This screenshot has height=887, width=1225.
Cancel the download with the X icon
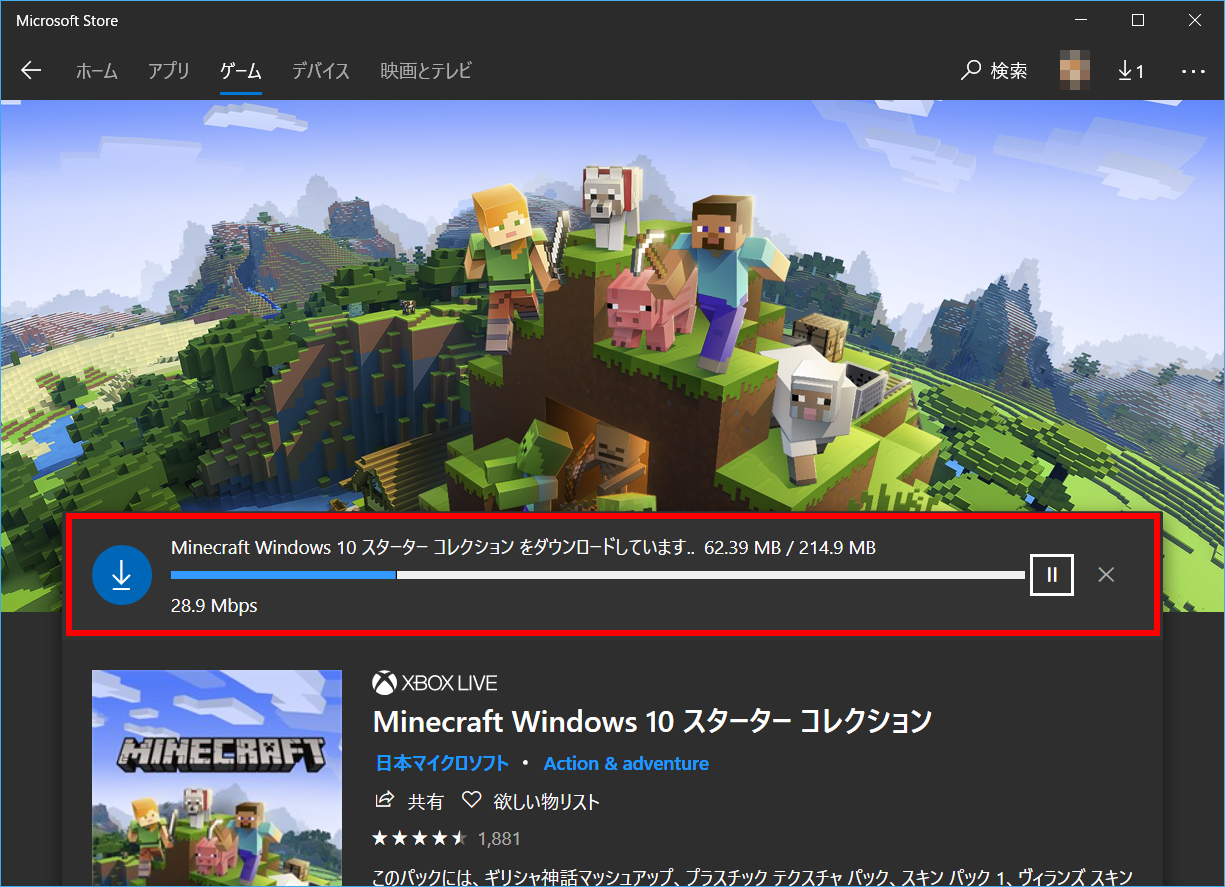click(1106, 574)
